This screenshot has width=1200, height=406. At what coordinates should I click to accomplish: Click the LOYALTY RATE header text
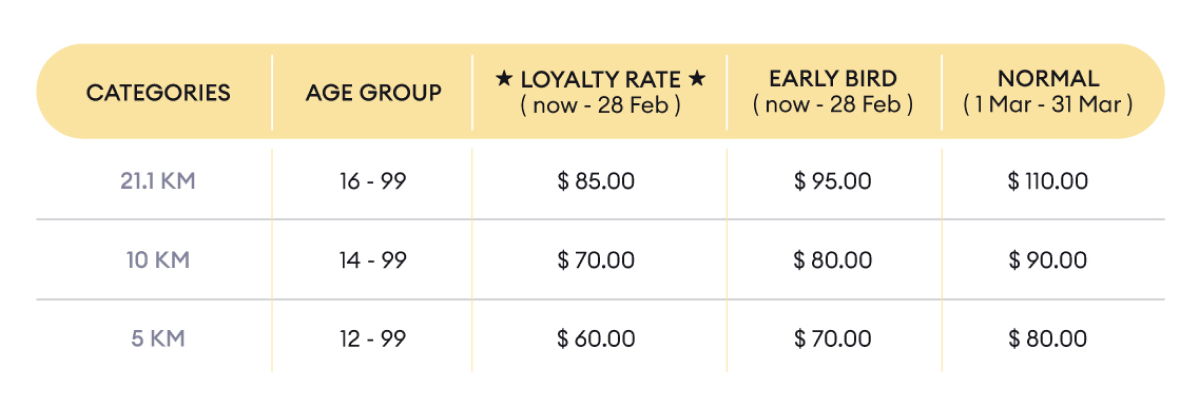click(600, 79)
